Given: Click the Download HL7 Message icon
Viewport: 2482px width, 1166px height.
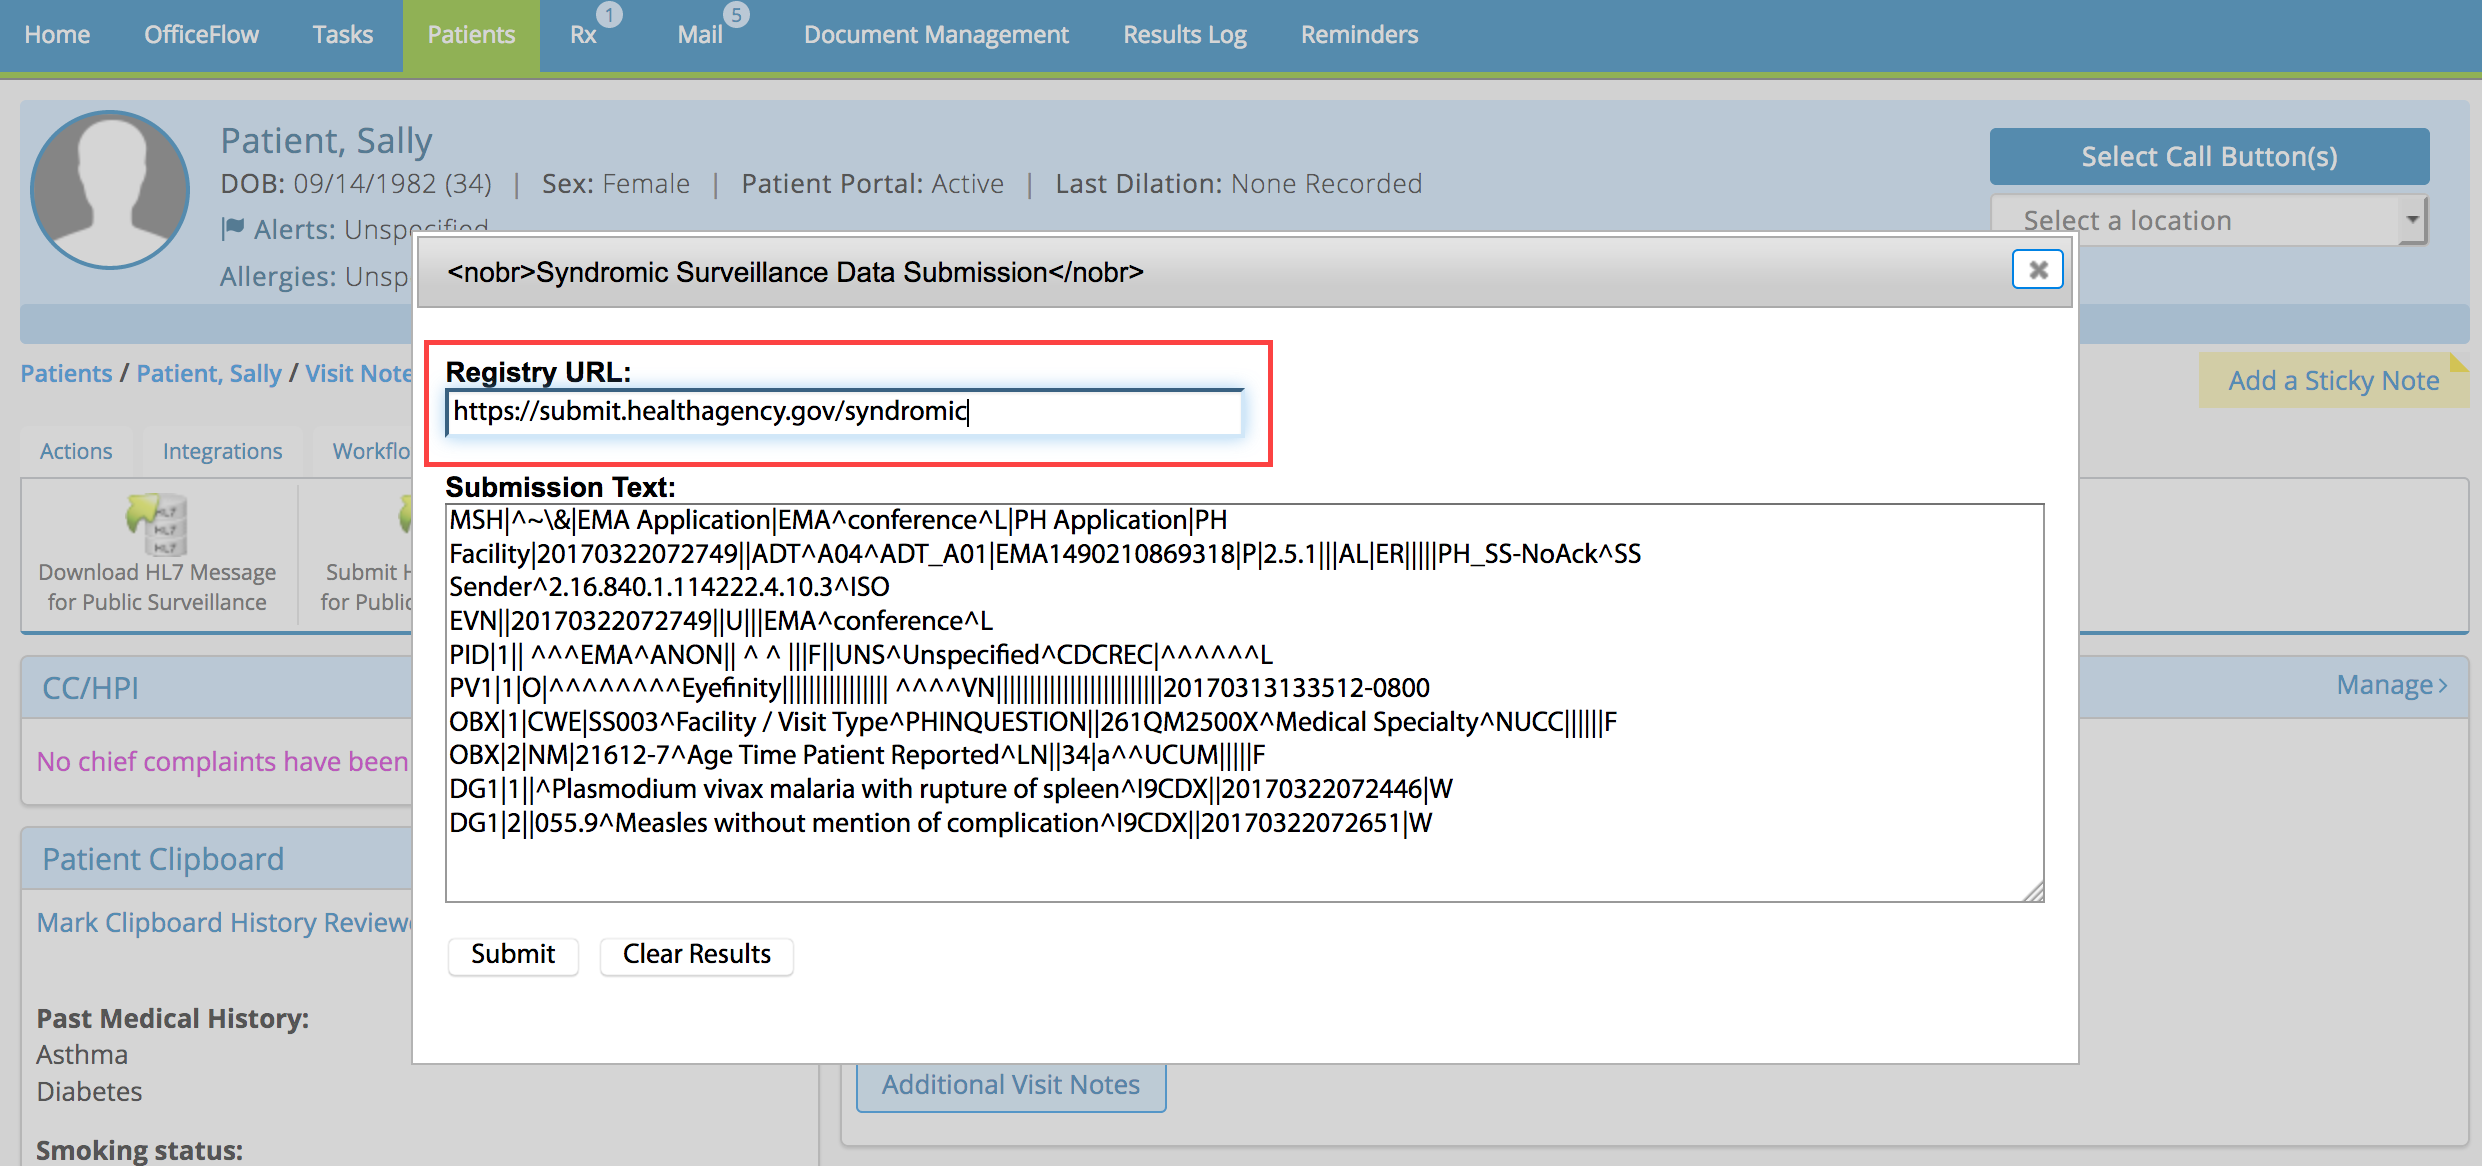Looking at the screenshot, I should (156, 523).
